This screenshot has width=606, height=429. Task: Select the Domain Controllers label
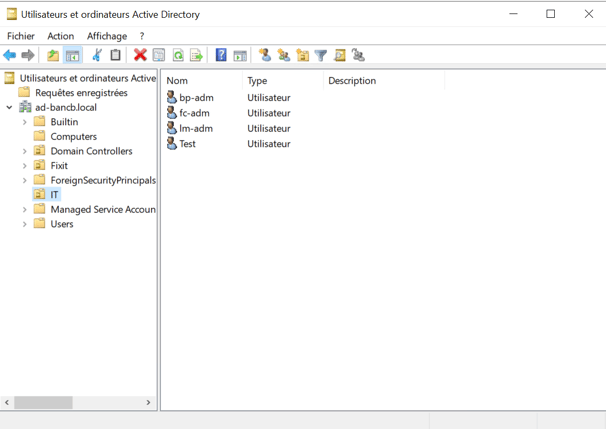(x=91, y=151)
